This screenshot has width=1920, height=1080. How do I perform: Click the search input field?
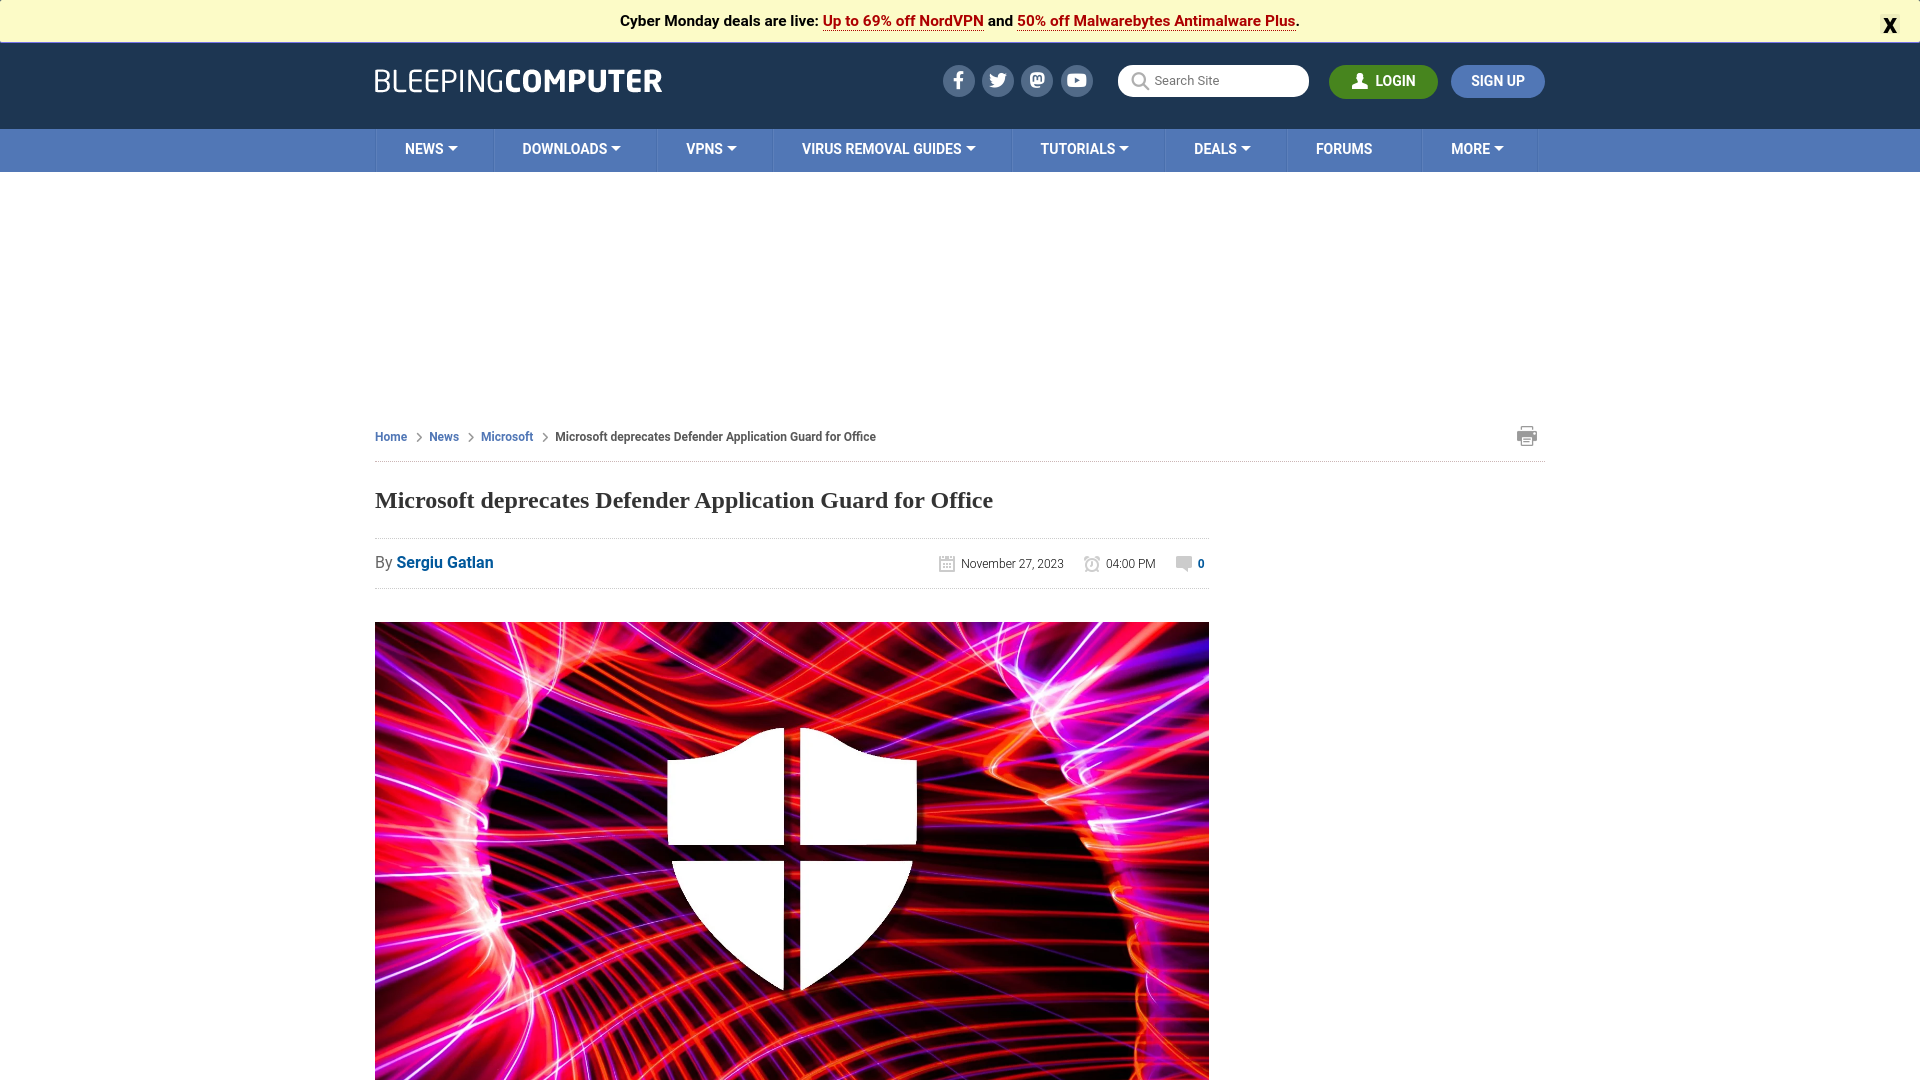coord(1213,80)
